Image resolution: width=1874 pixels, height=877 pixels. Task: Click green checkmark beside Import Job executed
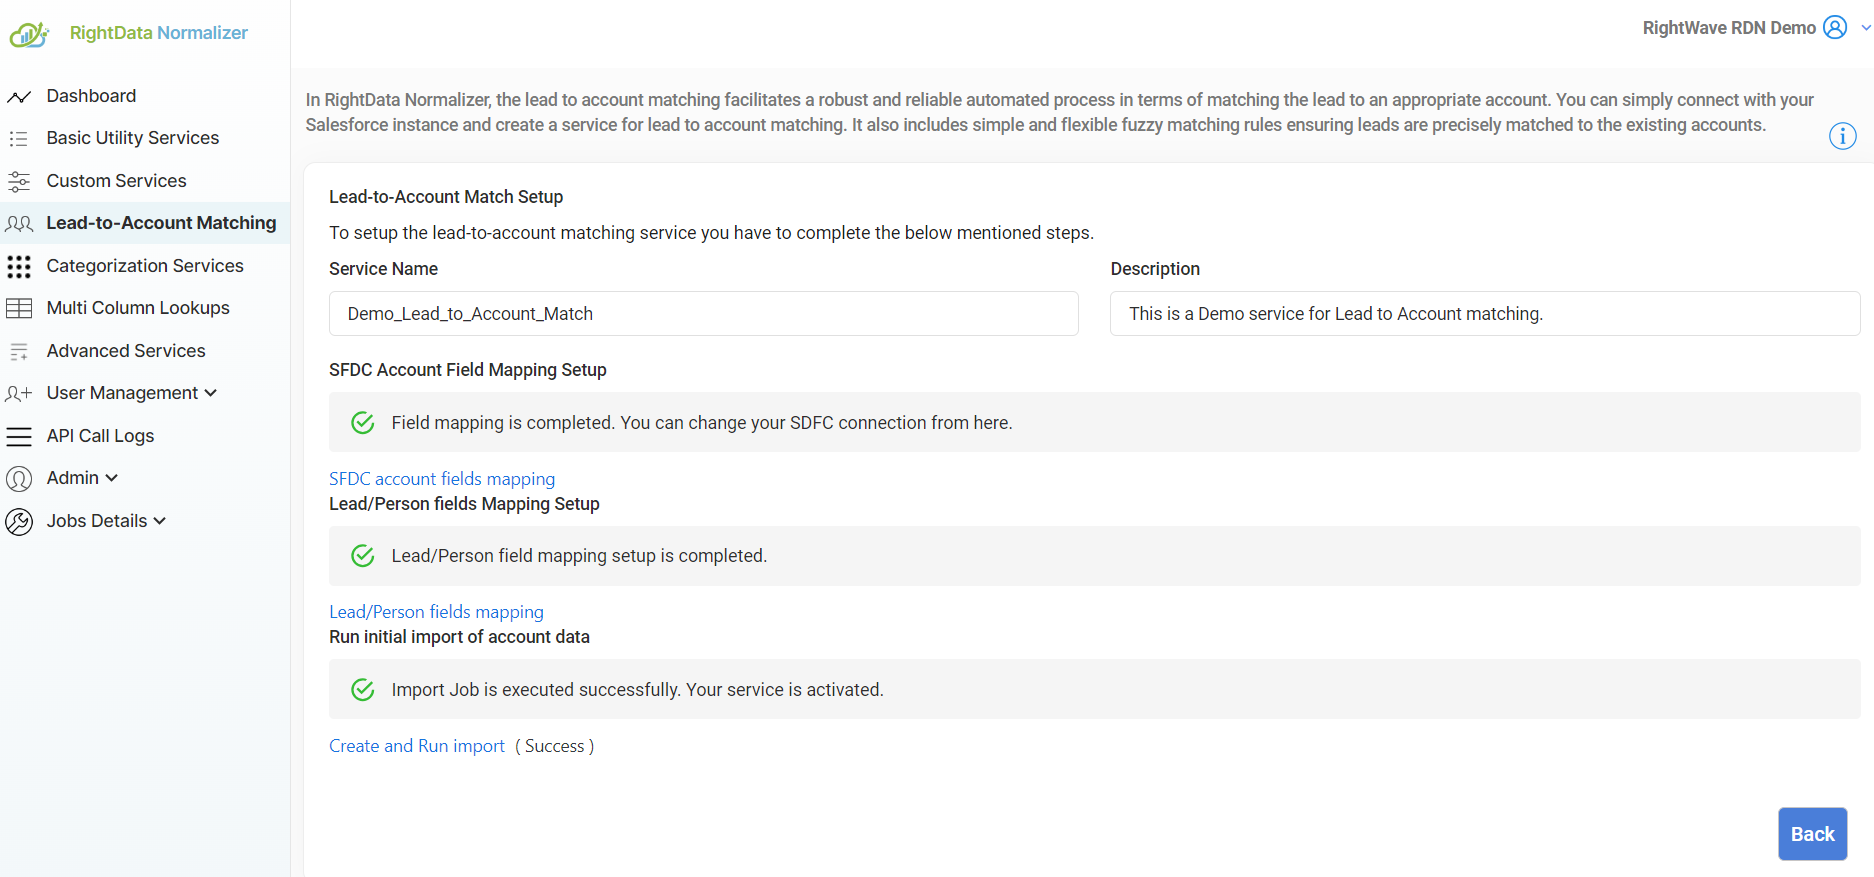(363, 690)
